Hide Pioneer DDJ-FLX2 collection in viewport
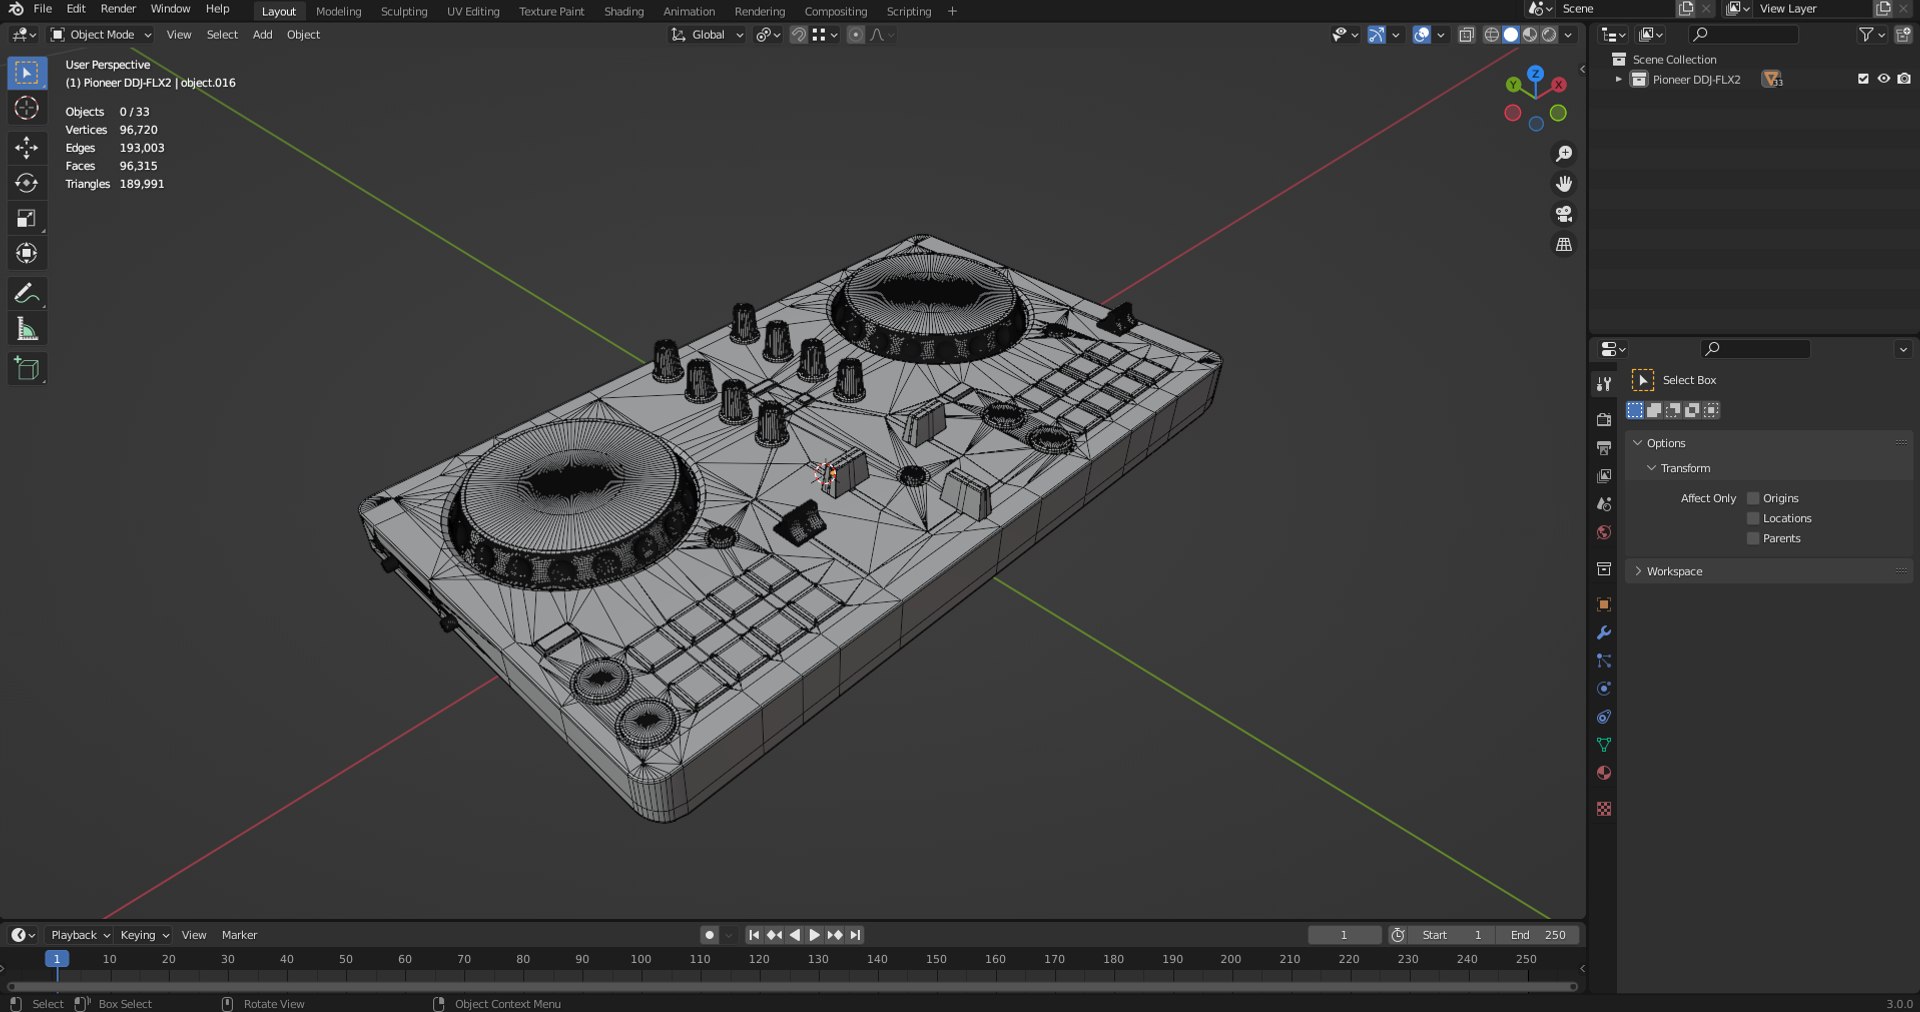 [1883, 79]
